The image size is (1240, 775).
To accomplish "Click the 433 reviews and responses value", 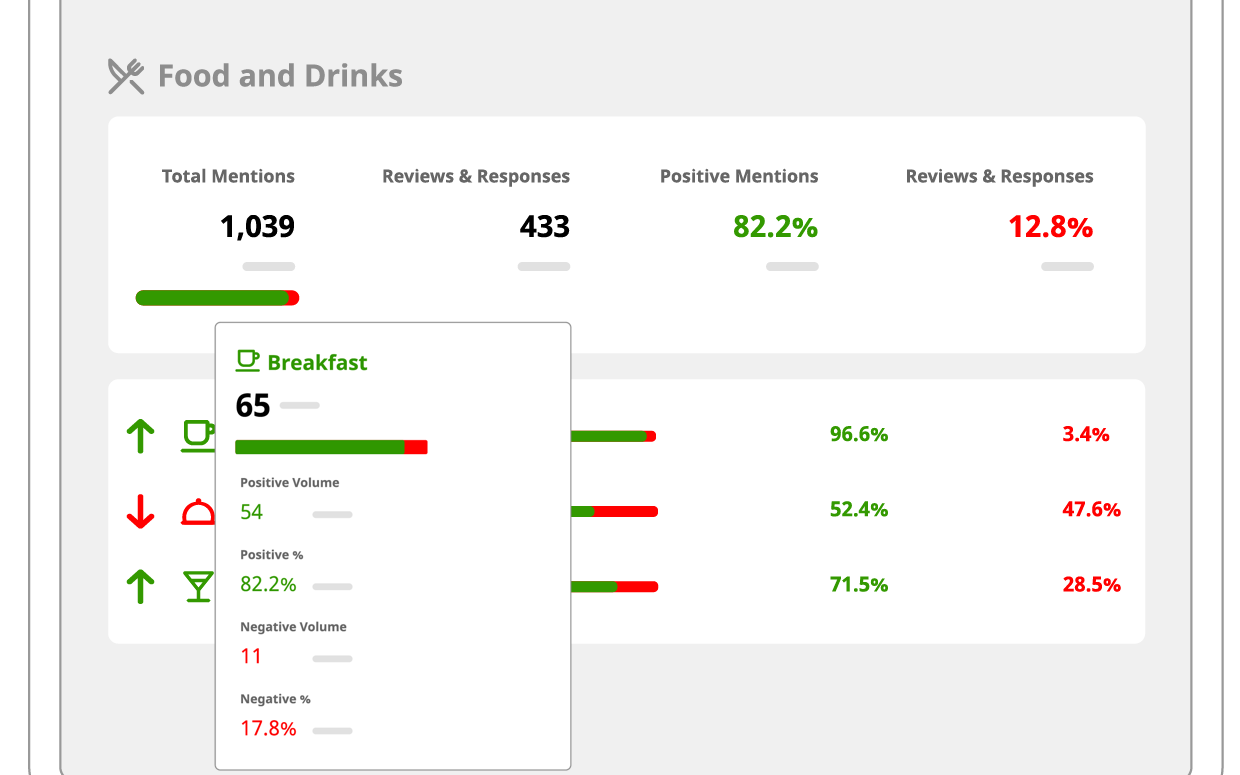I will click(x=544, y=227).
